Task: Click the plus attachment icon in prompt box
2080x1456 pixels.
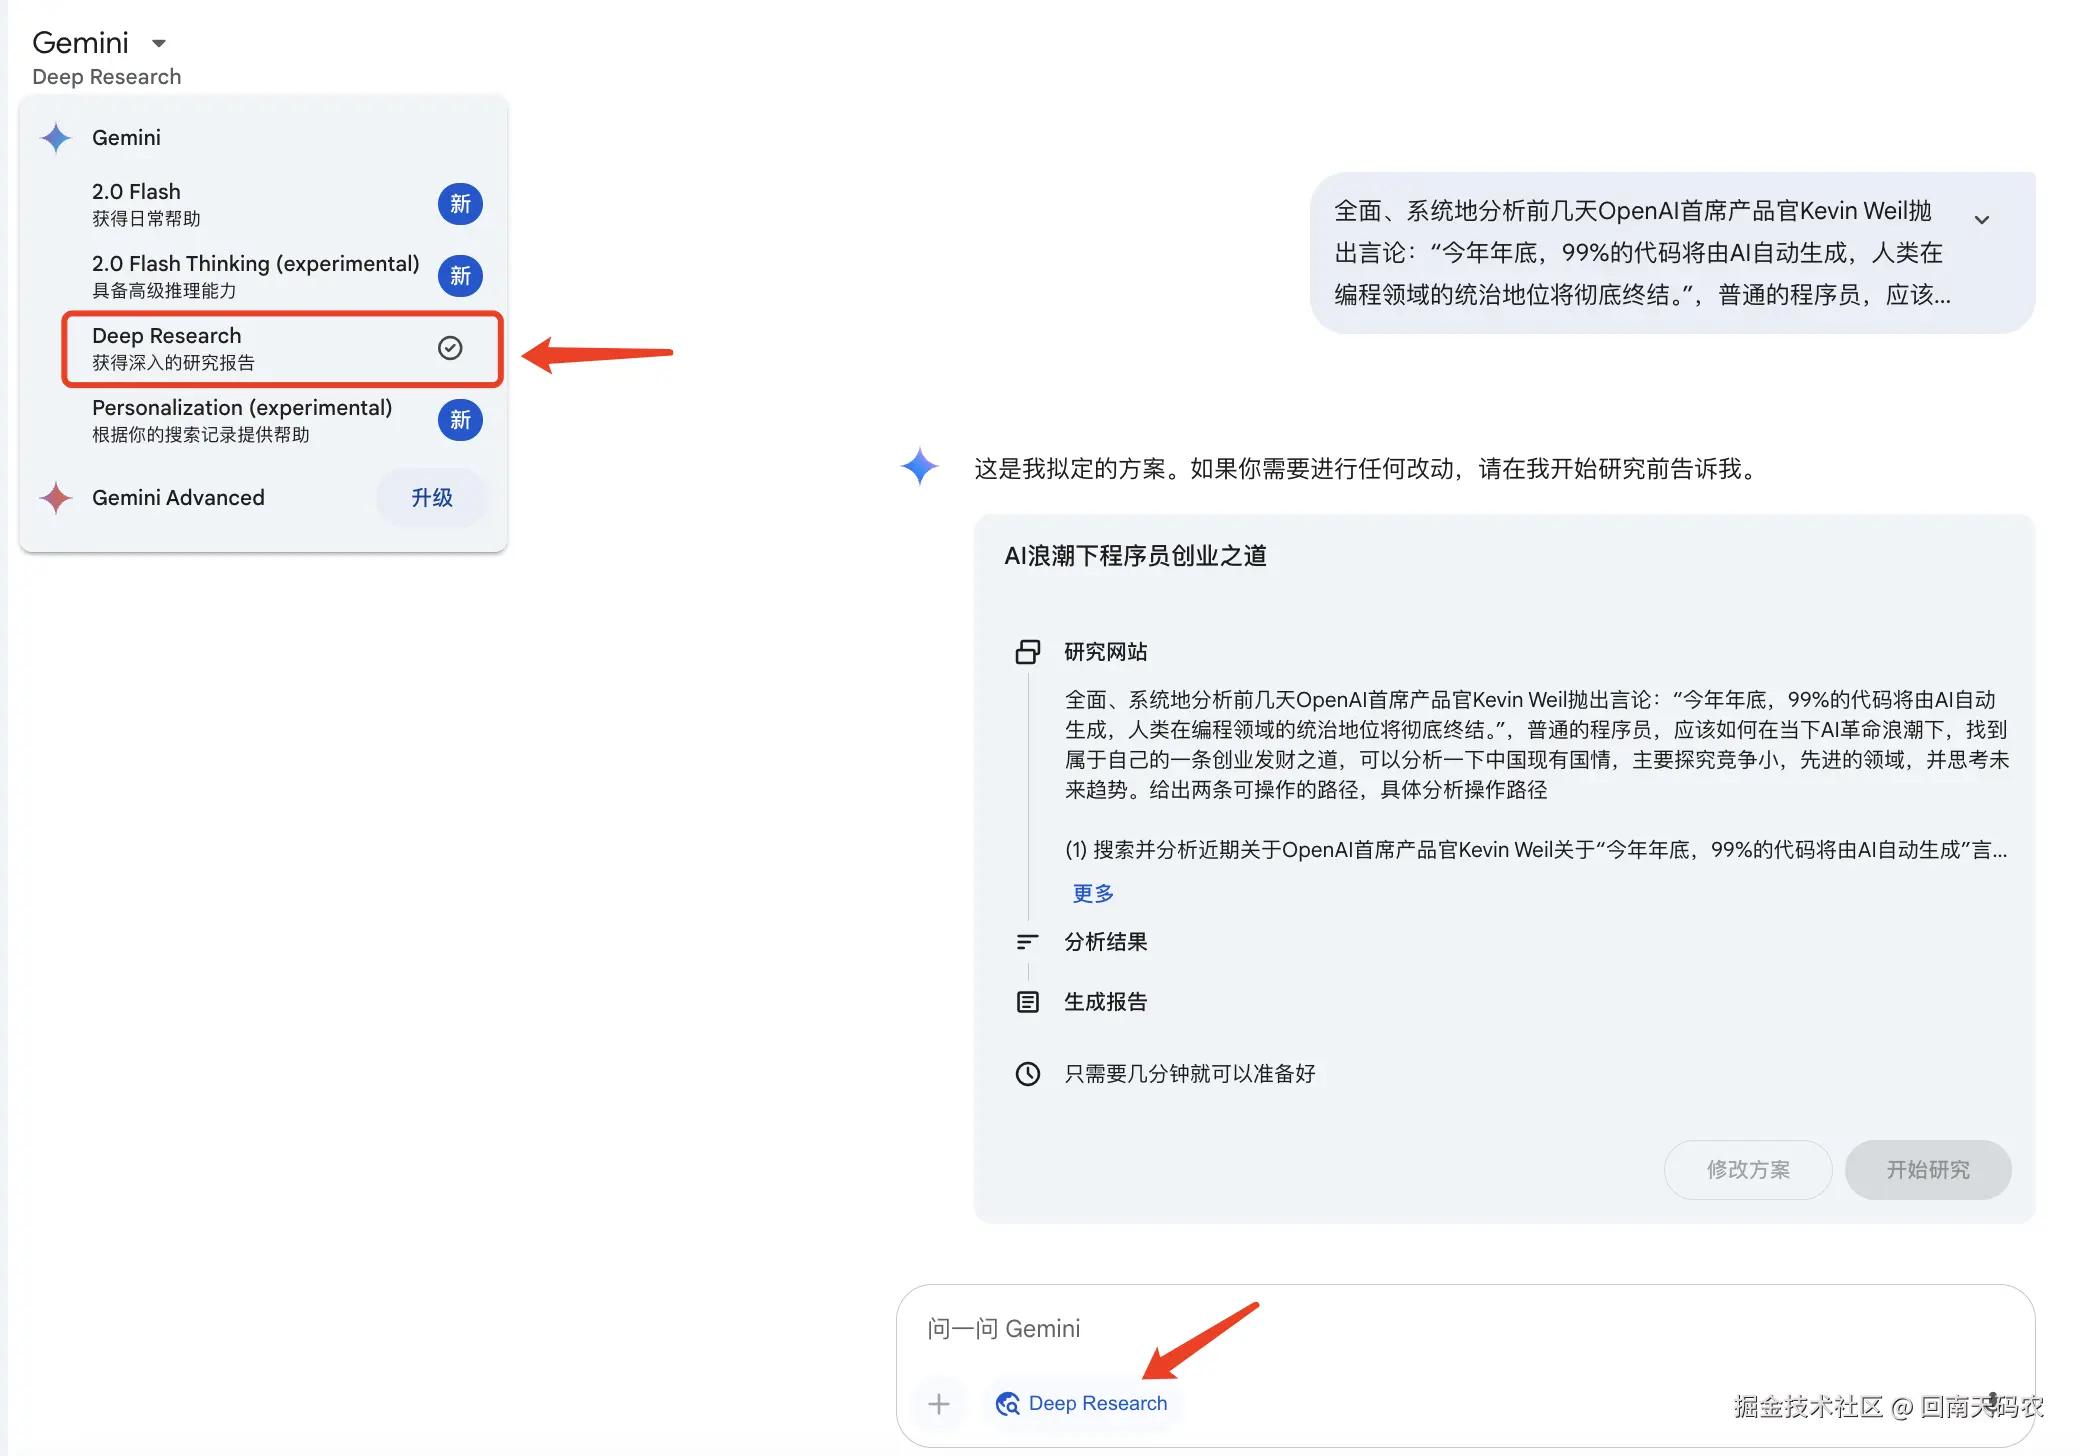Action: pos(938,1404)
